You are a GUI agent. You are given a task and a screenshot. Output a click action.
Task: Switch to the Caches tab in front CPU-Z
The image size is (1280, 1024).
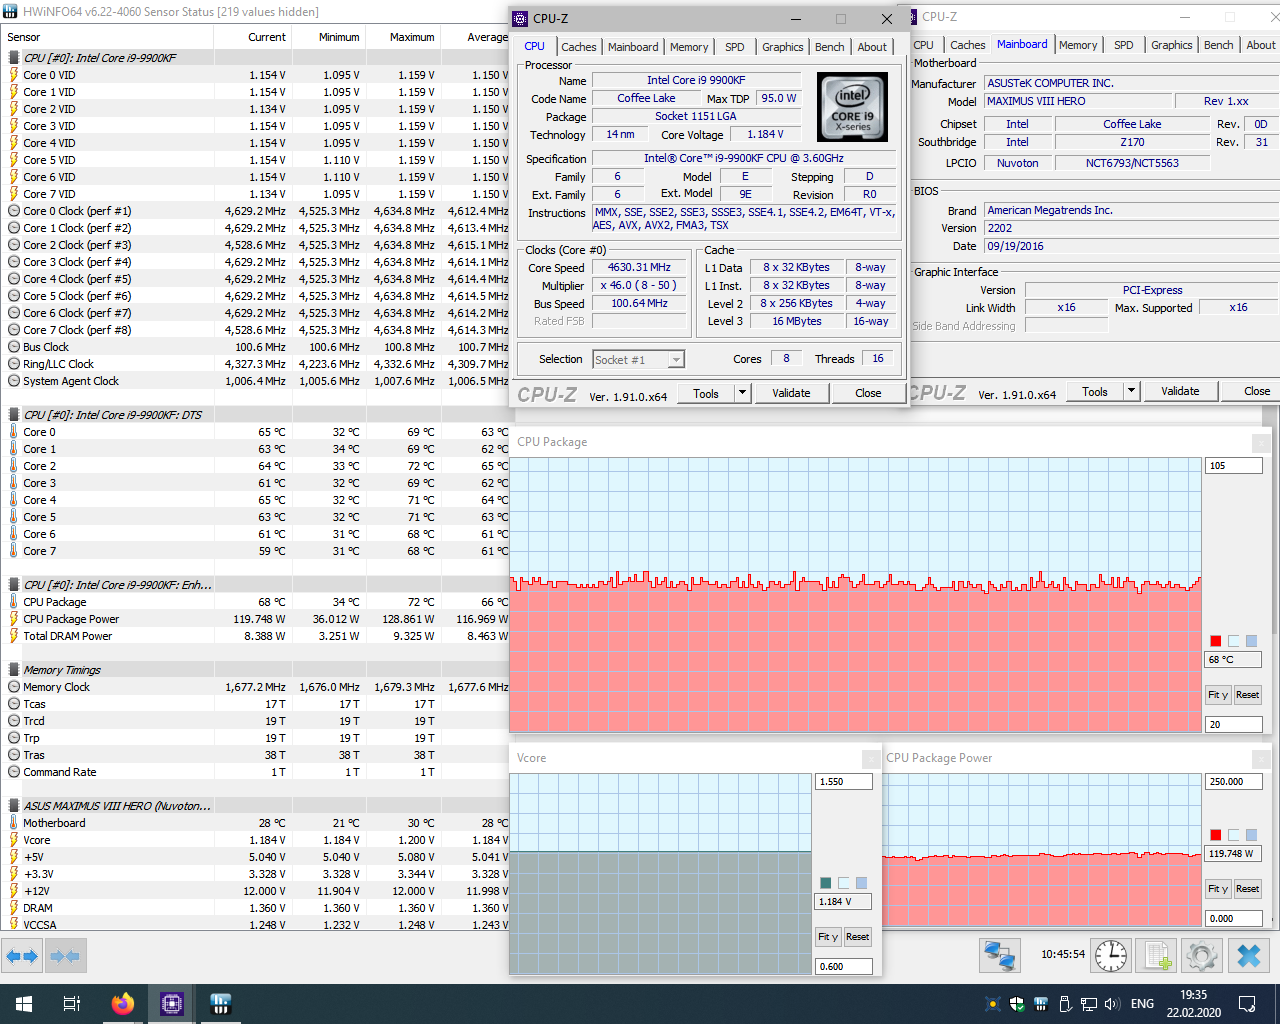[578, 47]
